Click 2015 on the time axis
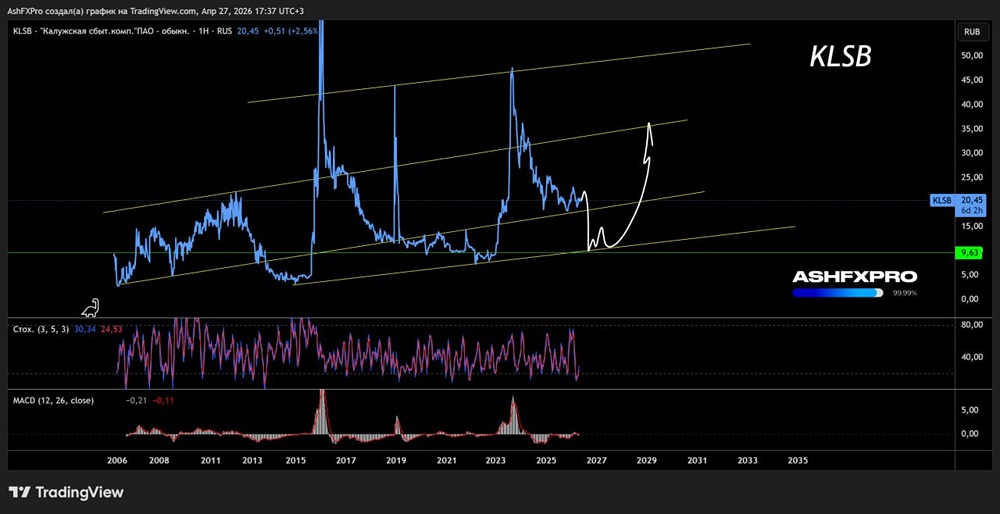 [x=295, y=460]
